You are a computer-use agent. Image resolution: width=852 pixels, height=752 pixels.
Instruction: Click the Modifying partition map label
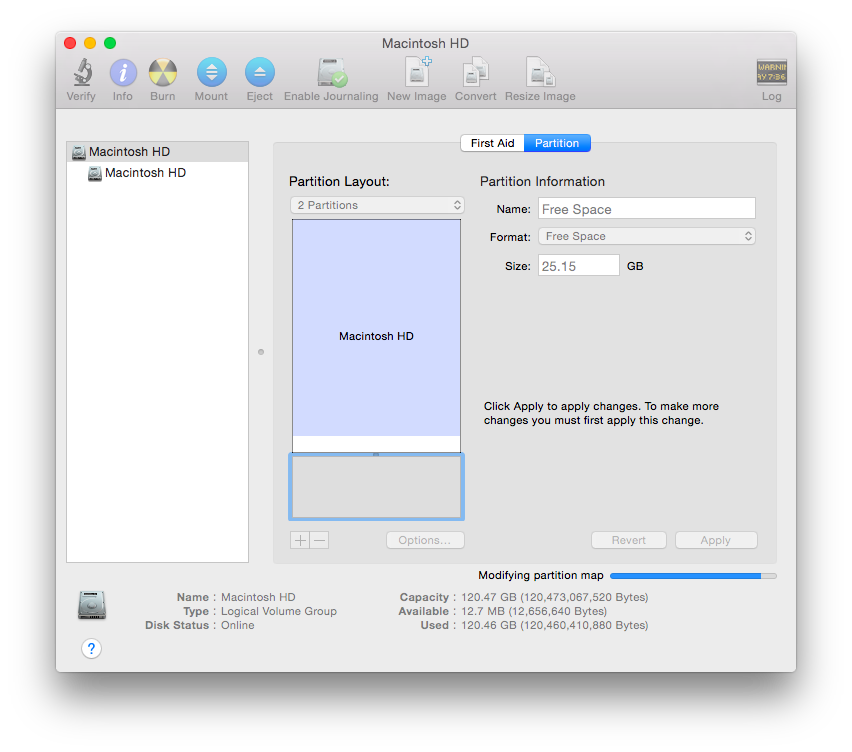click(x=541, y=575)
